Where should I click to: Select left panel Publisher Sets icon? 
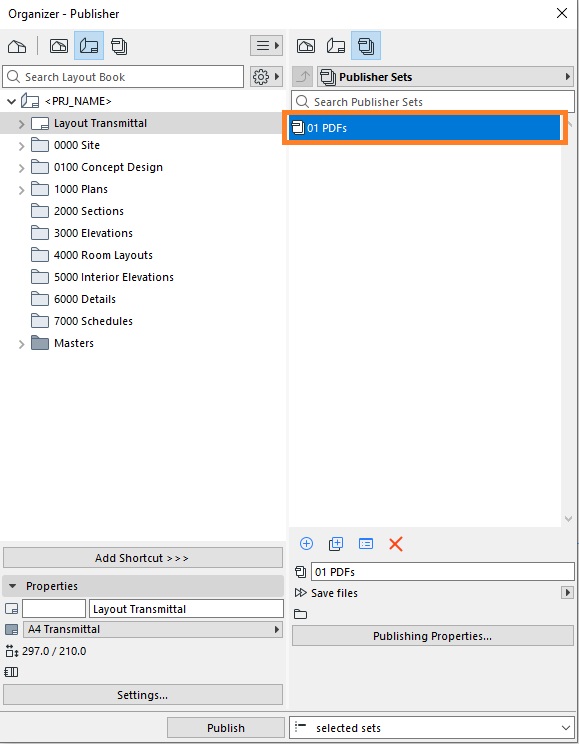tap(119, 46)
